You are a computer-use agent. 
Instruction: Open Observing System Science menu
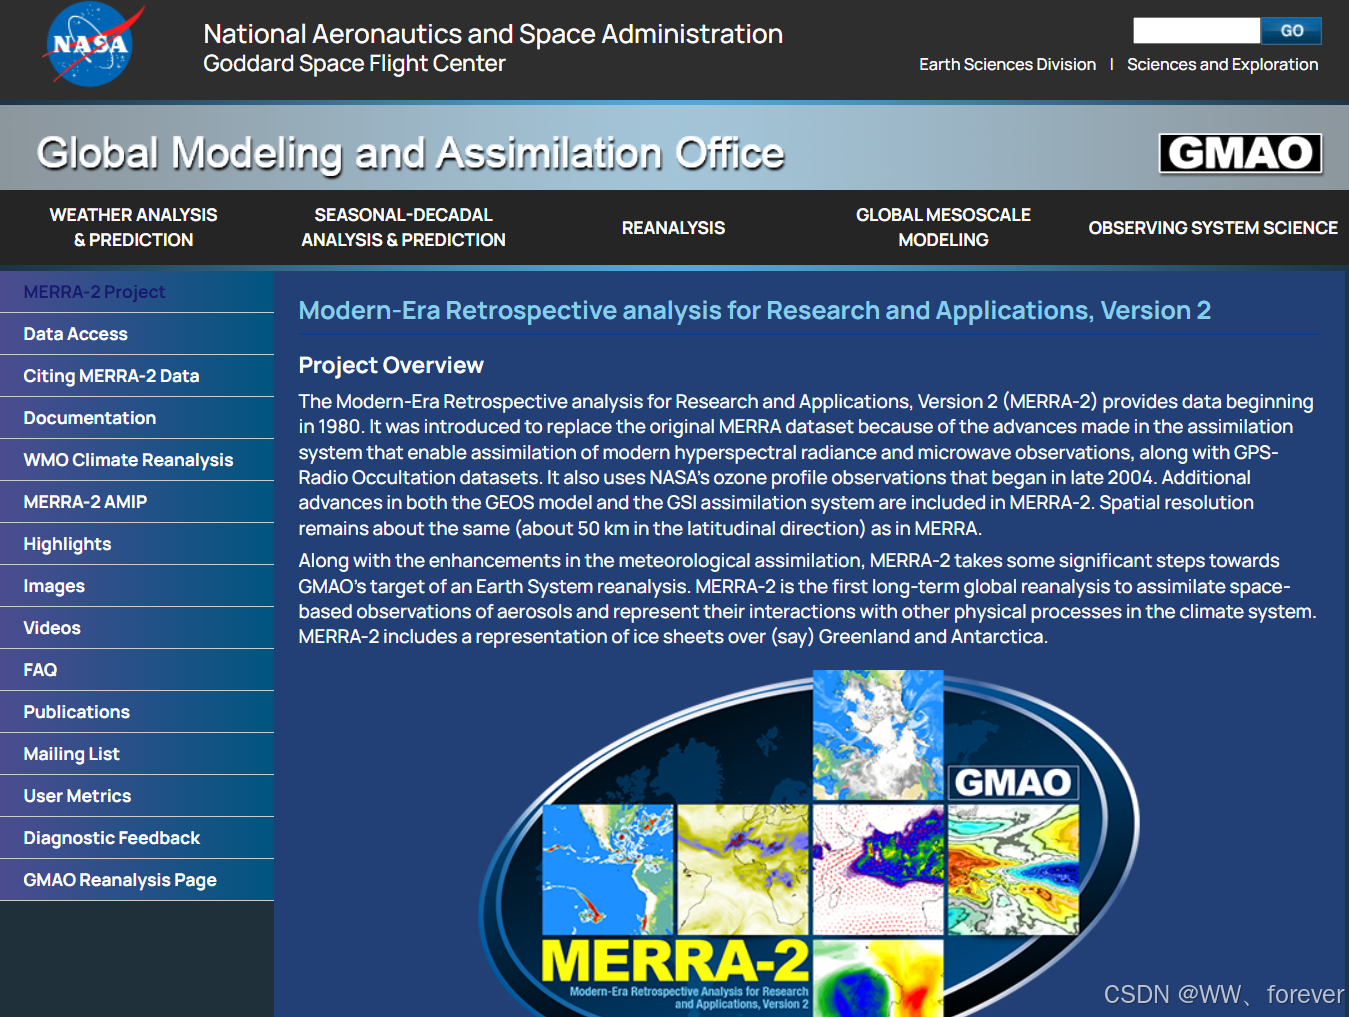(1213, 228)
